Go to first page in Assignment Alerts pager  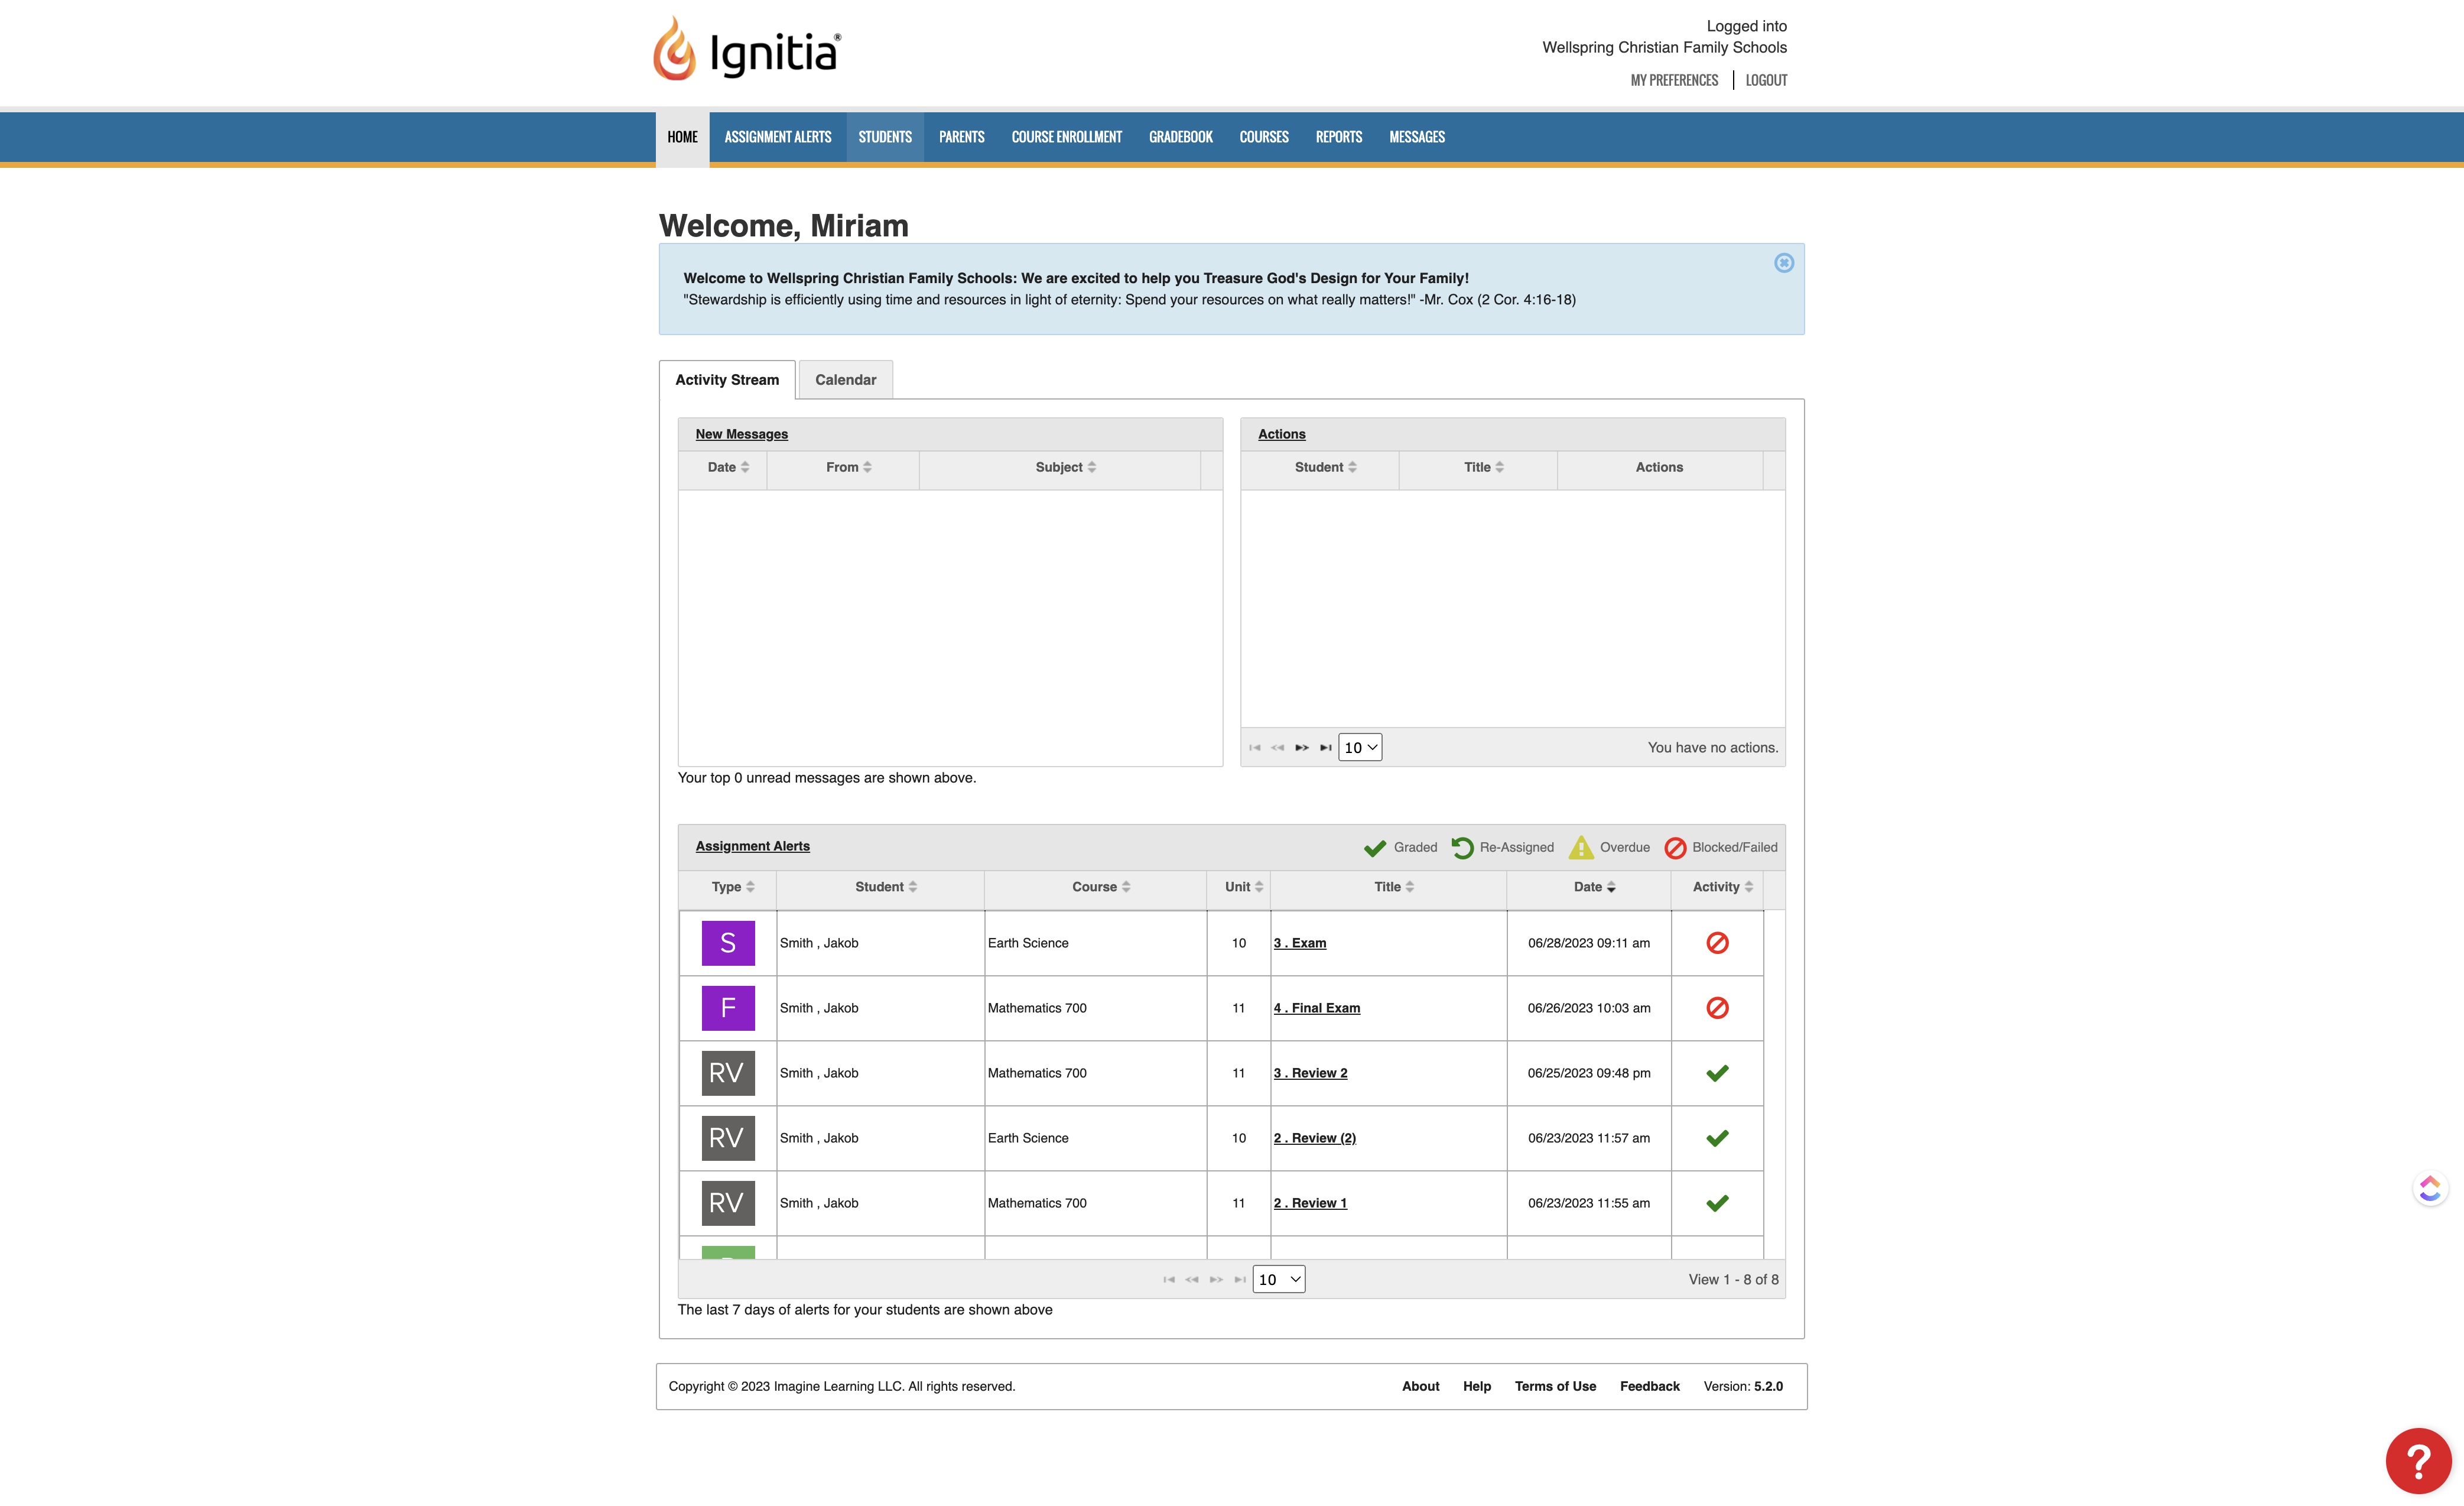(x=1169, y=1280)
